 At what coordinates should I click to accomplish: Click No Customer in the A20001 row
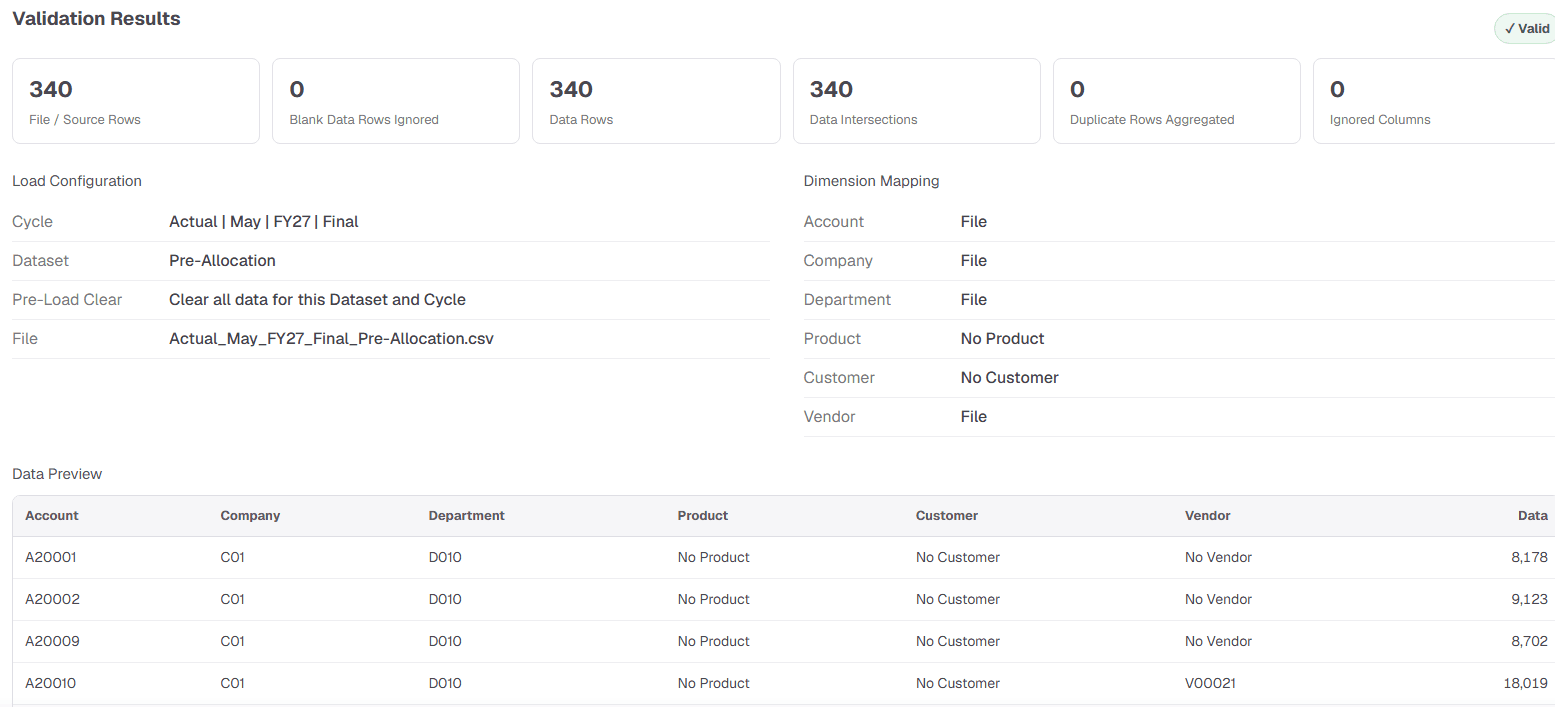click(957, 558)
